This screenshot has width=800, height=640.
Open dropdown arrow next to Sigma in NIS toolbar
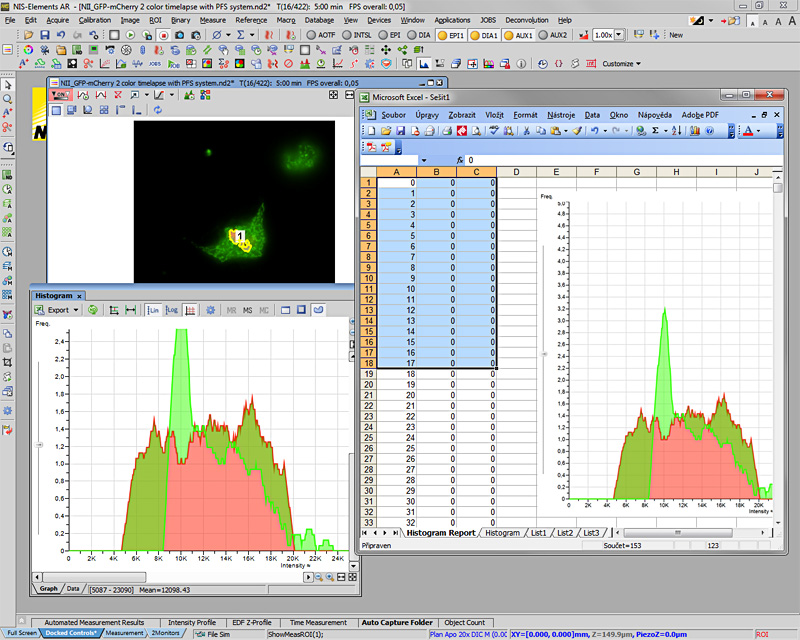click(253, 35)
